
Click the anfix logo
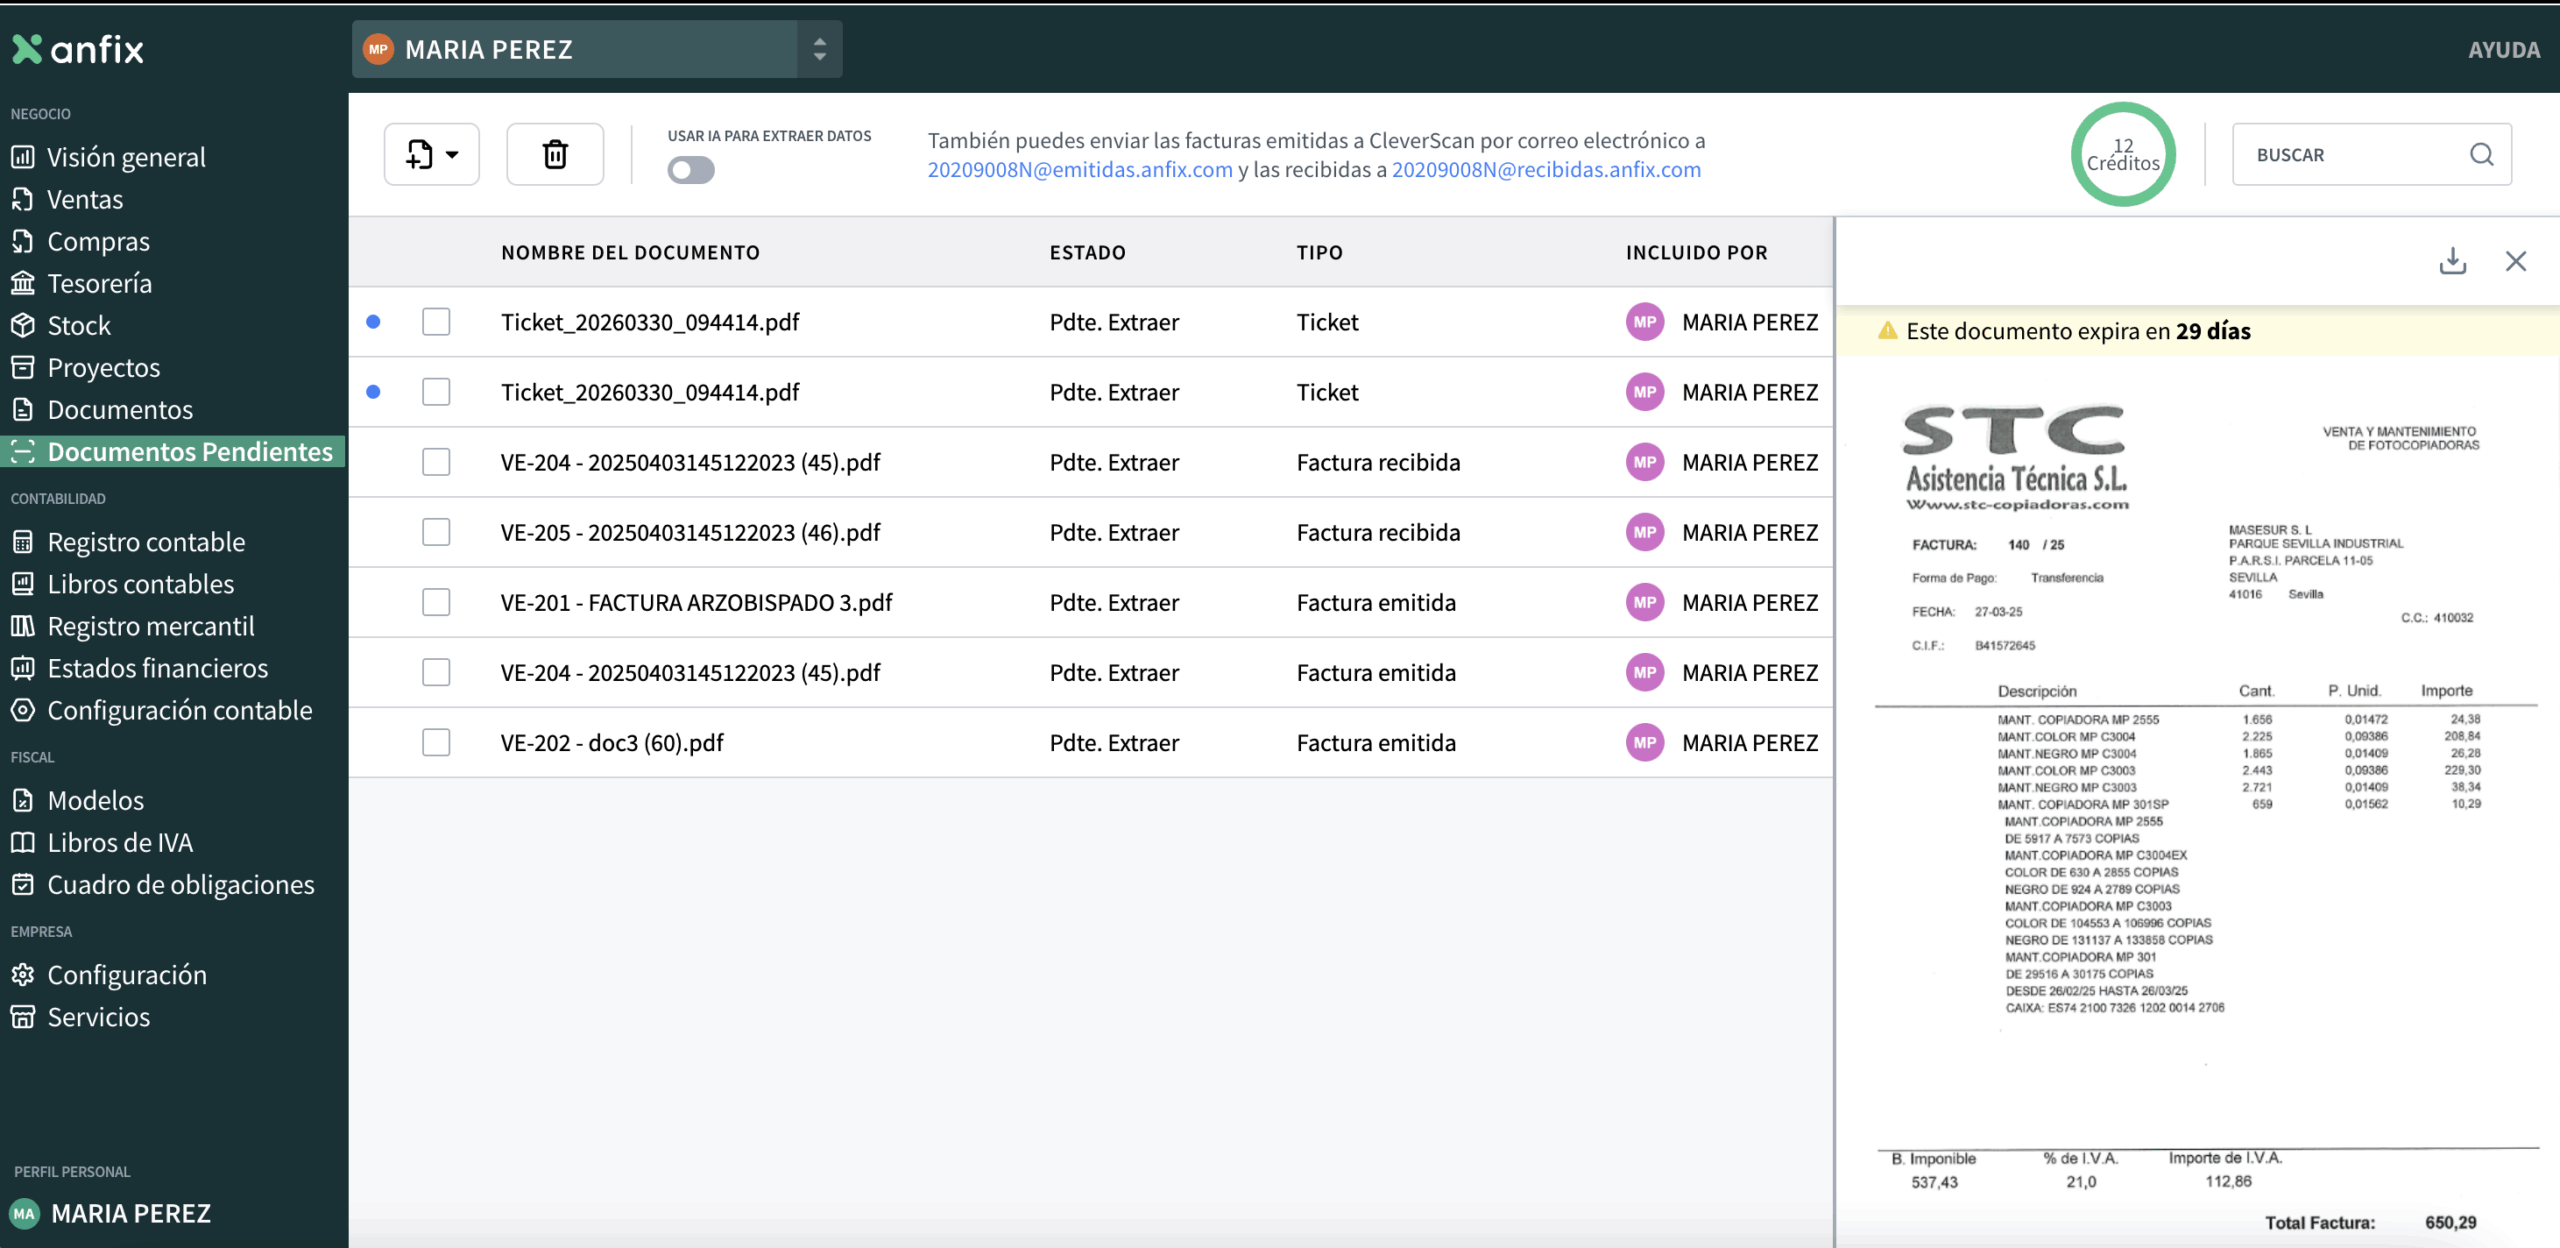pyautogui.click(x=78, y=49)
